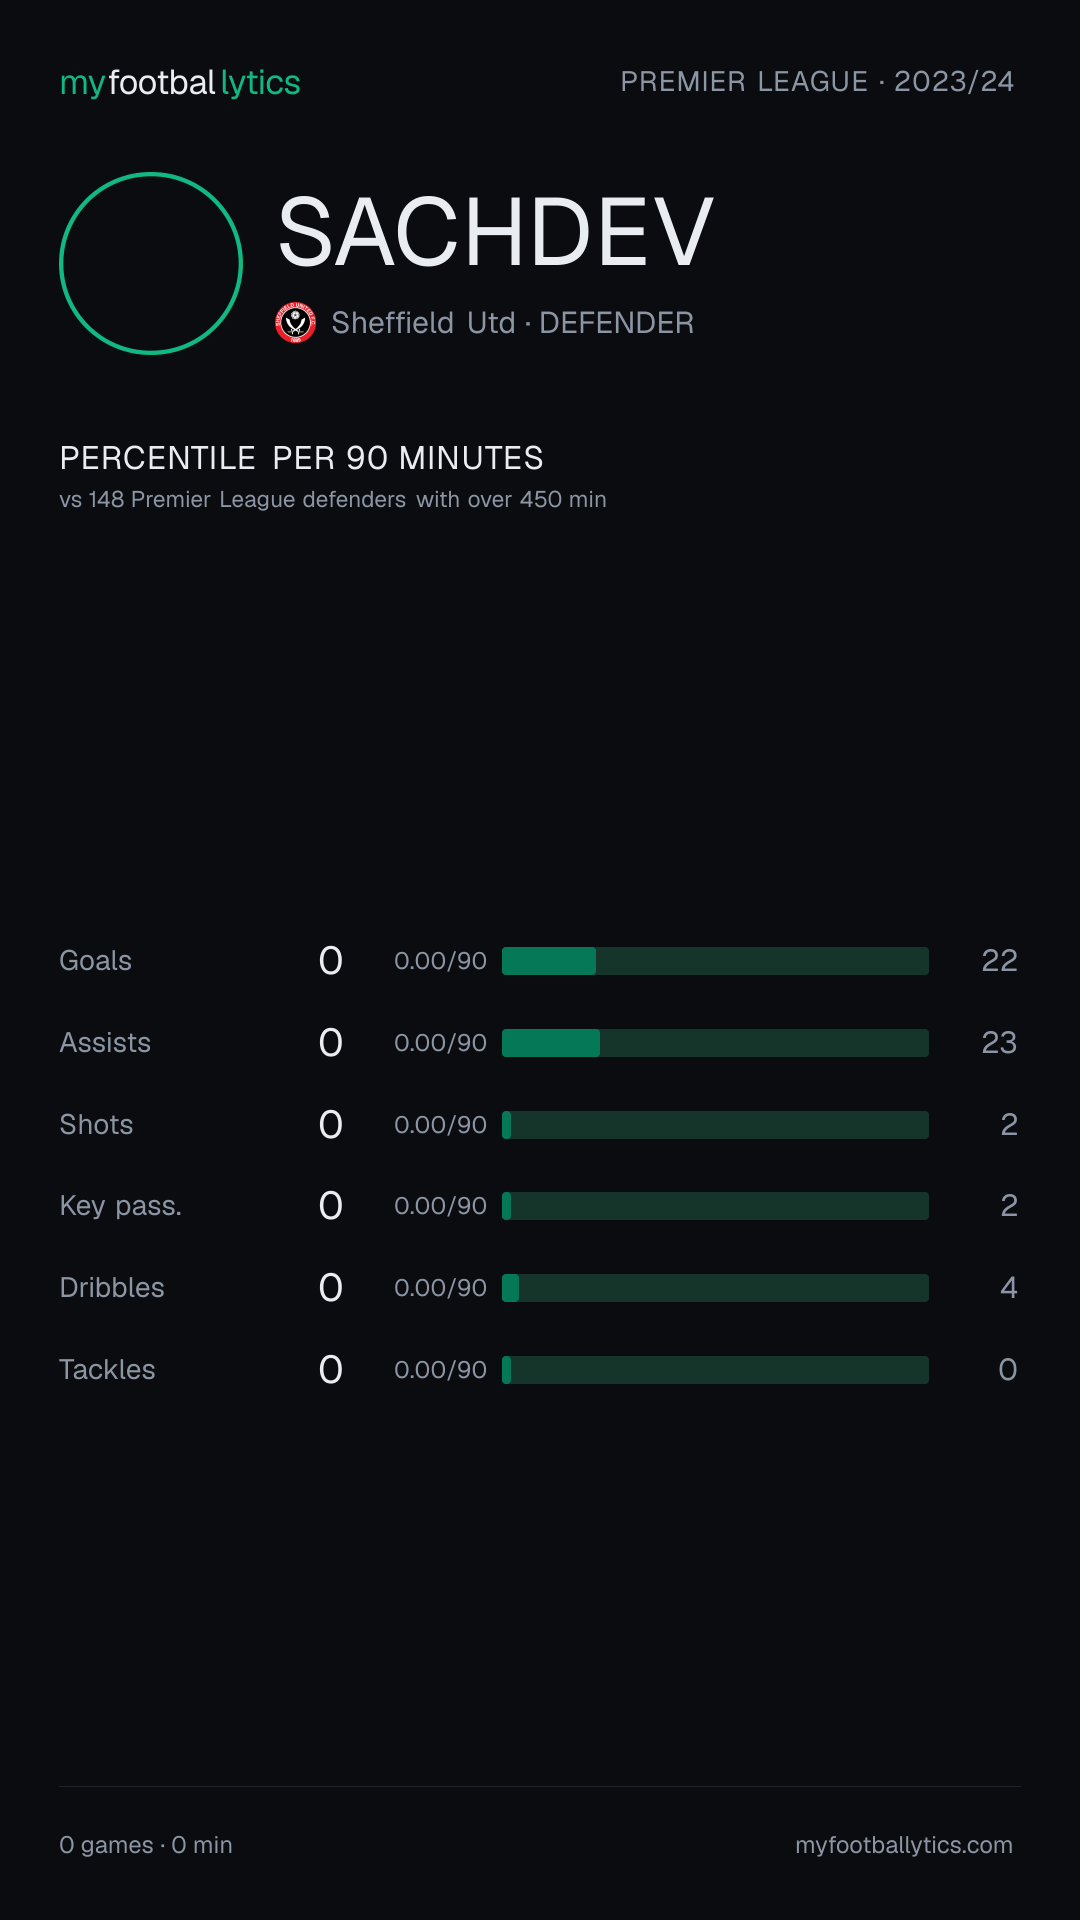Click the Shots percentile bar

tap(715, 1125)
